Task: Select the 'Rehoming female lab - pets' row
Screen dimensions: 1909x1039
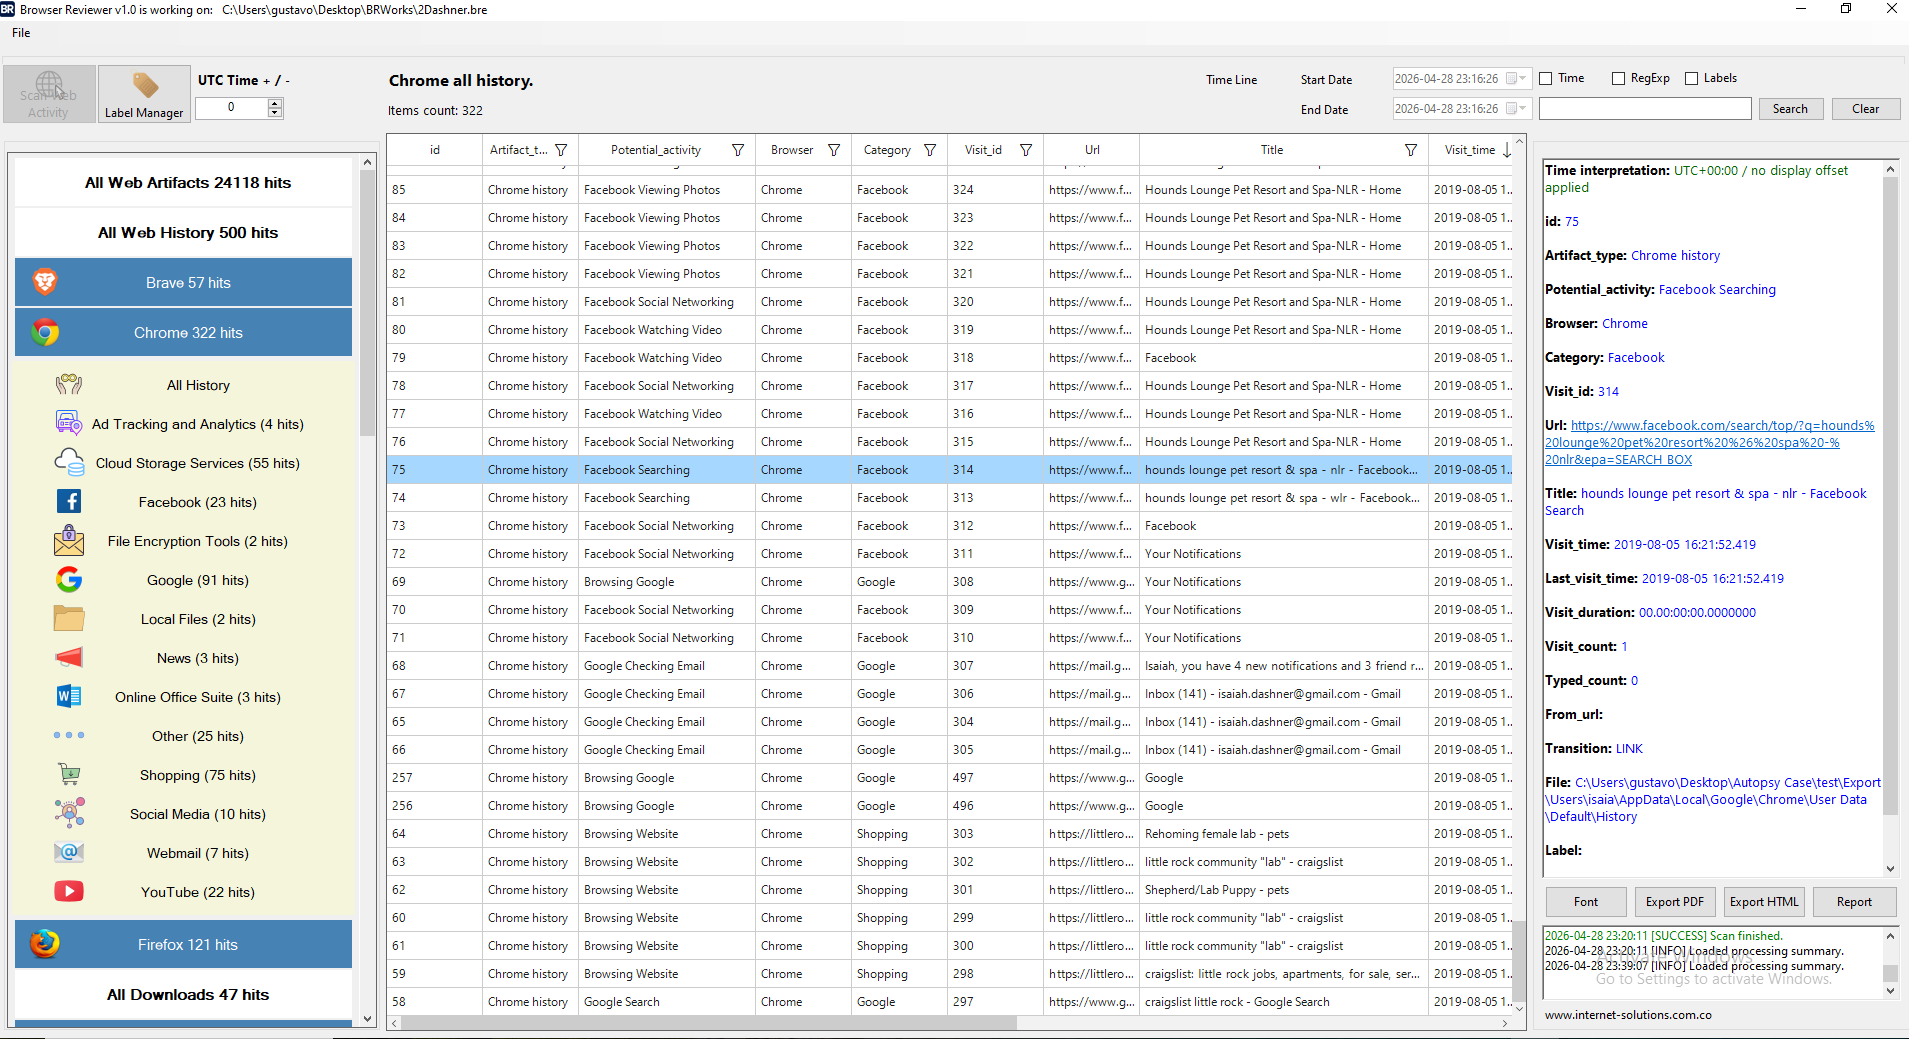Action: click(x=949, y=834)
